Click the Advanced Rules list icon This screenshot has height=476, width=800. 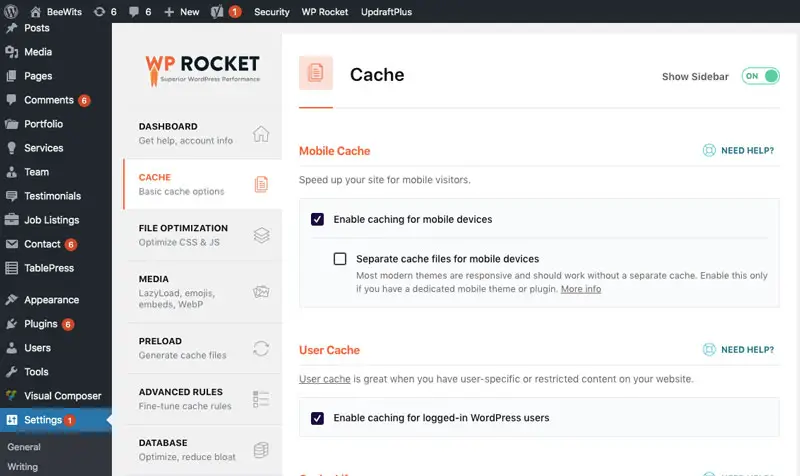coord(261,399)
